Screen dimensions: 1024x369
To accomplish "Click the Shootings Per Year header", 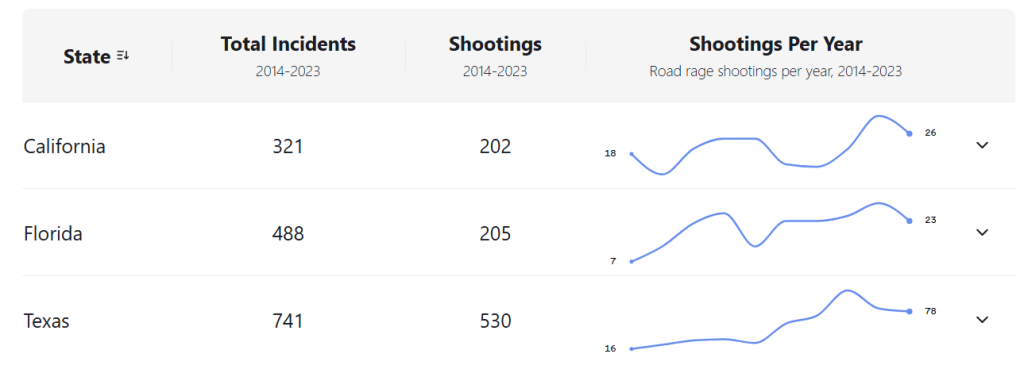I will tap(776, 44).
